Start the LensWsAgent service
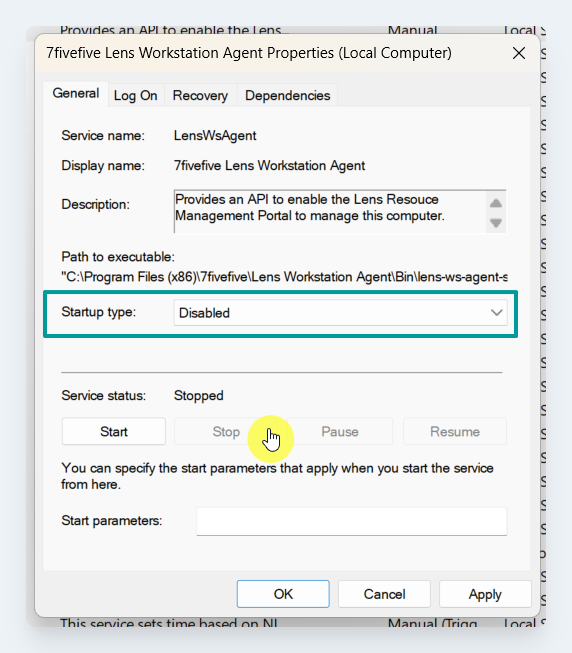The image size is (572, 653). tap(114, 431)
